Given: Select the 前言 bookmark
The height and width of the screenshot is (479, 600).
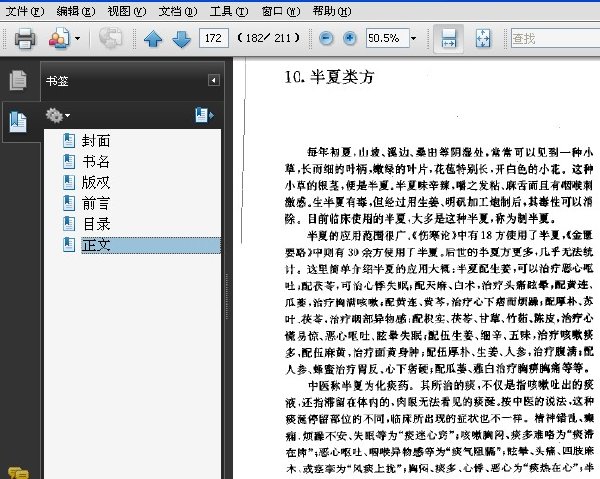Looking at the screenshot, I should (x=96, y=203).
